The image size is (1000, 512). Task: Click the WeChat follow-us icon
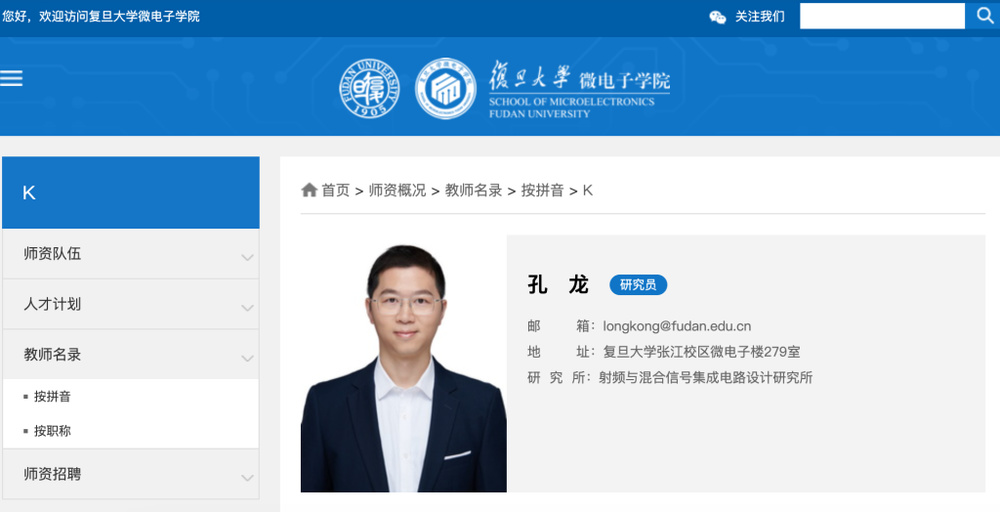tap(717, 17)
